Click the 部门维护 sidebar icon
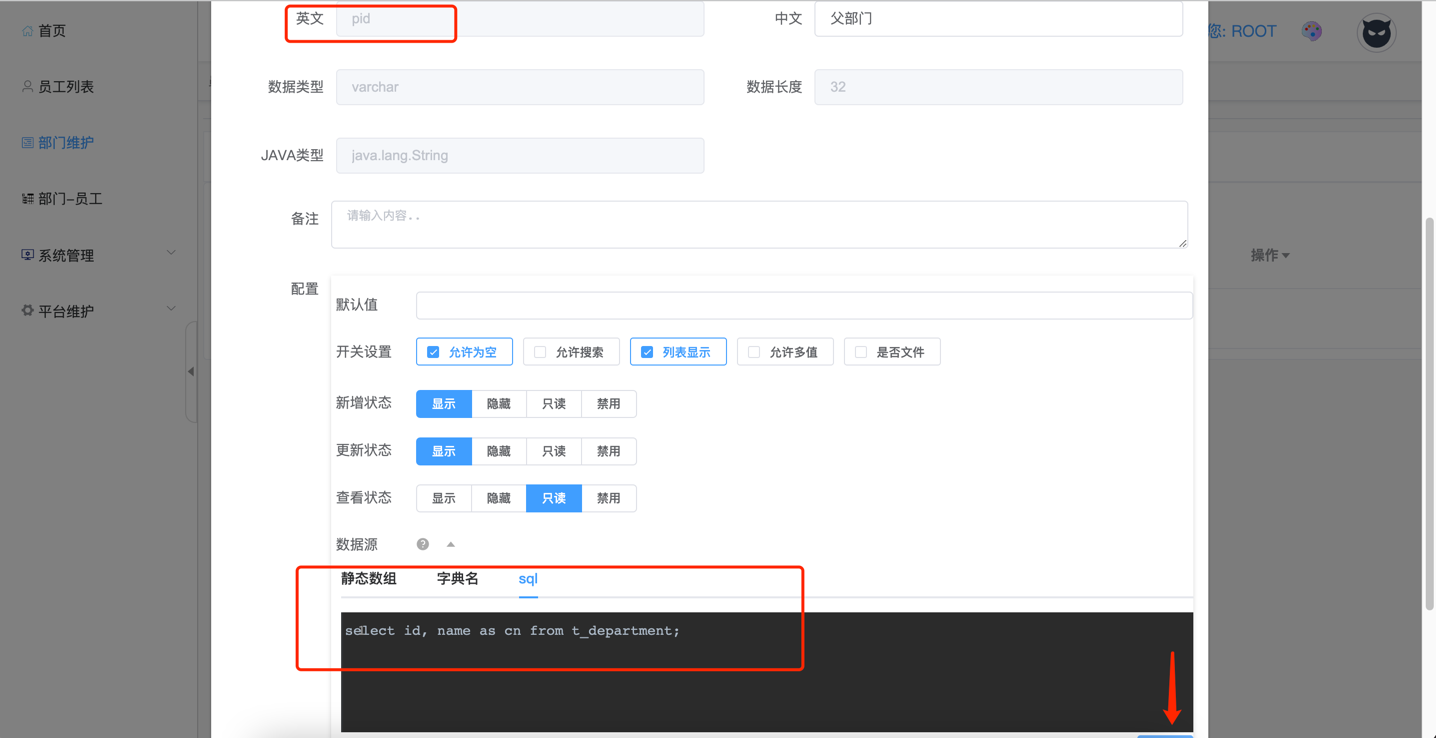The width and height of the screenshot is (1436, 738). coord(27,143)
